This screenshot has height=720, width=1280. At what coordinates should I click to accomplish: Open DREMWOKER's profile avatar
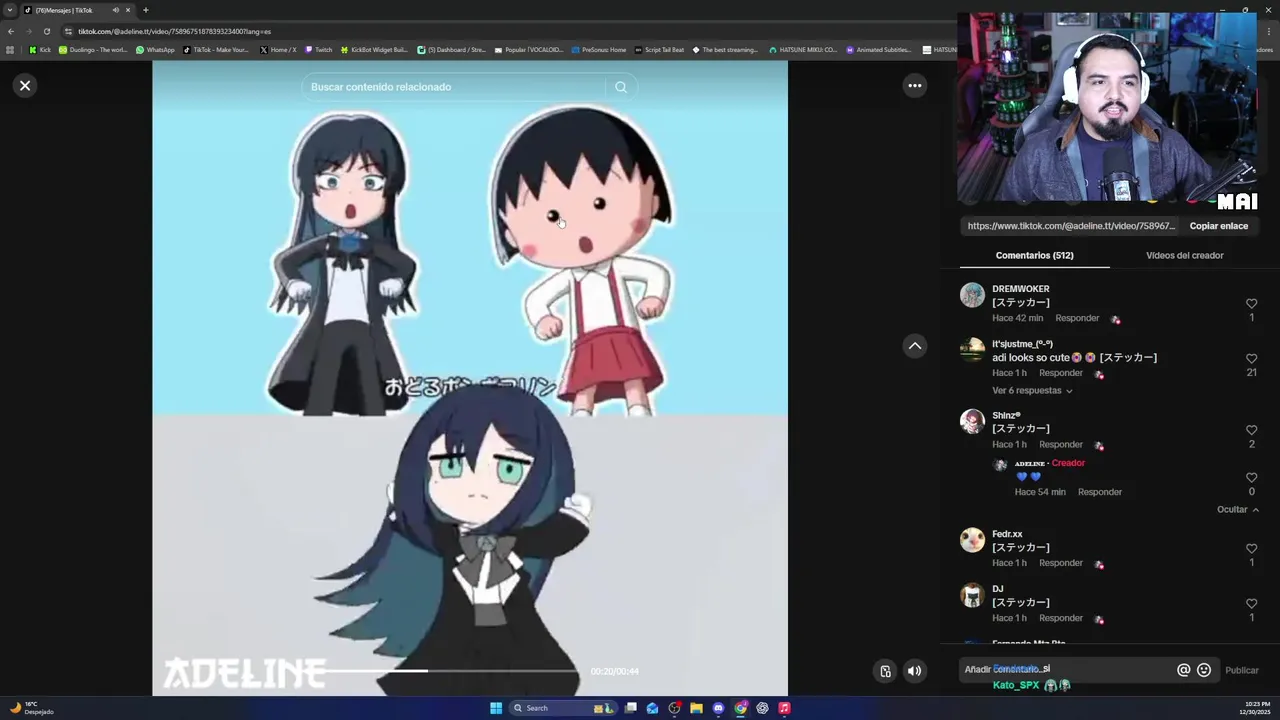coord(972,295)
